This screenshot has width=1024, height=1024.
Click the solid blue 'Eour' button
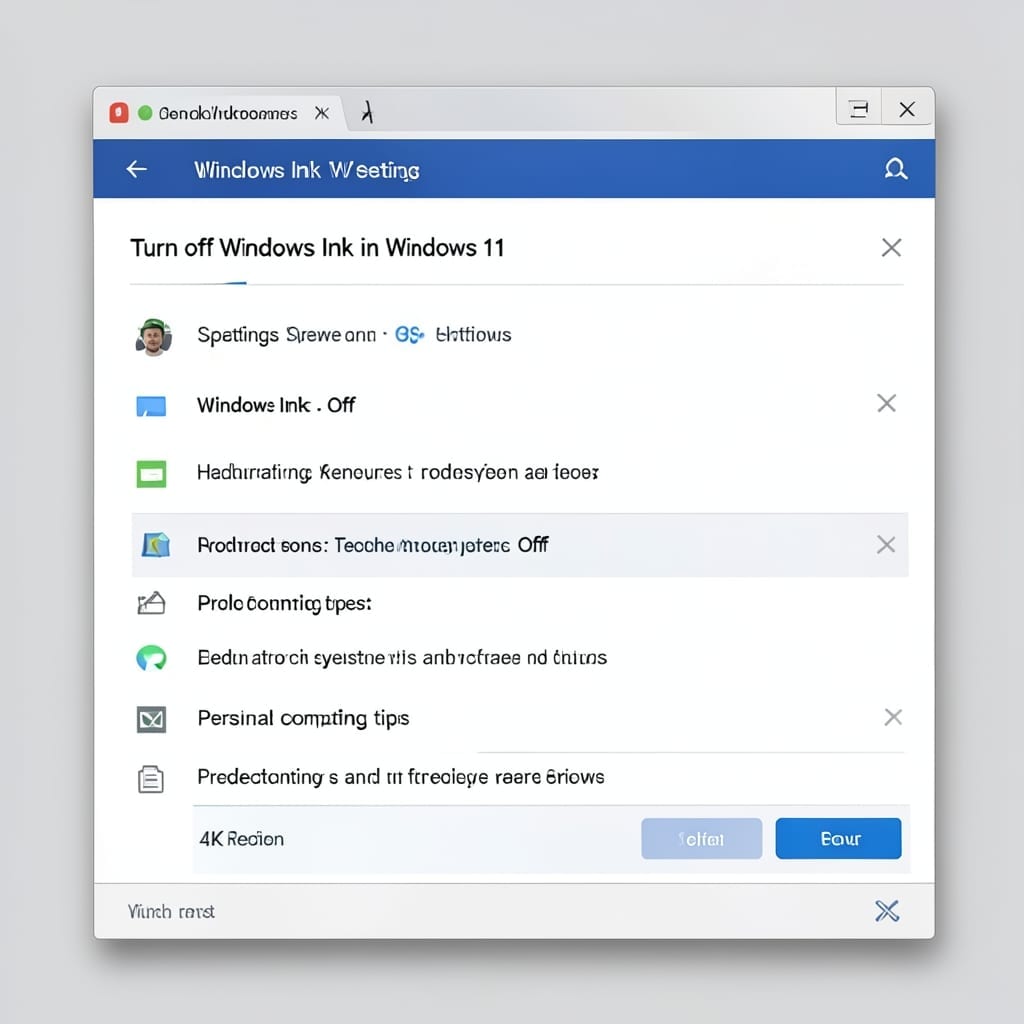click(x=839, y=839)
